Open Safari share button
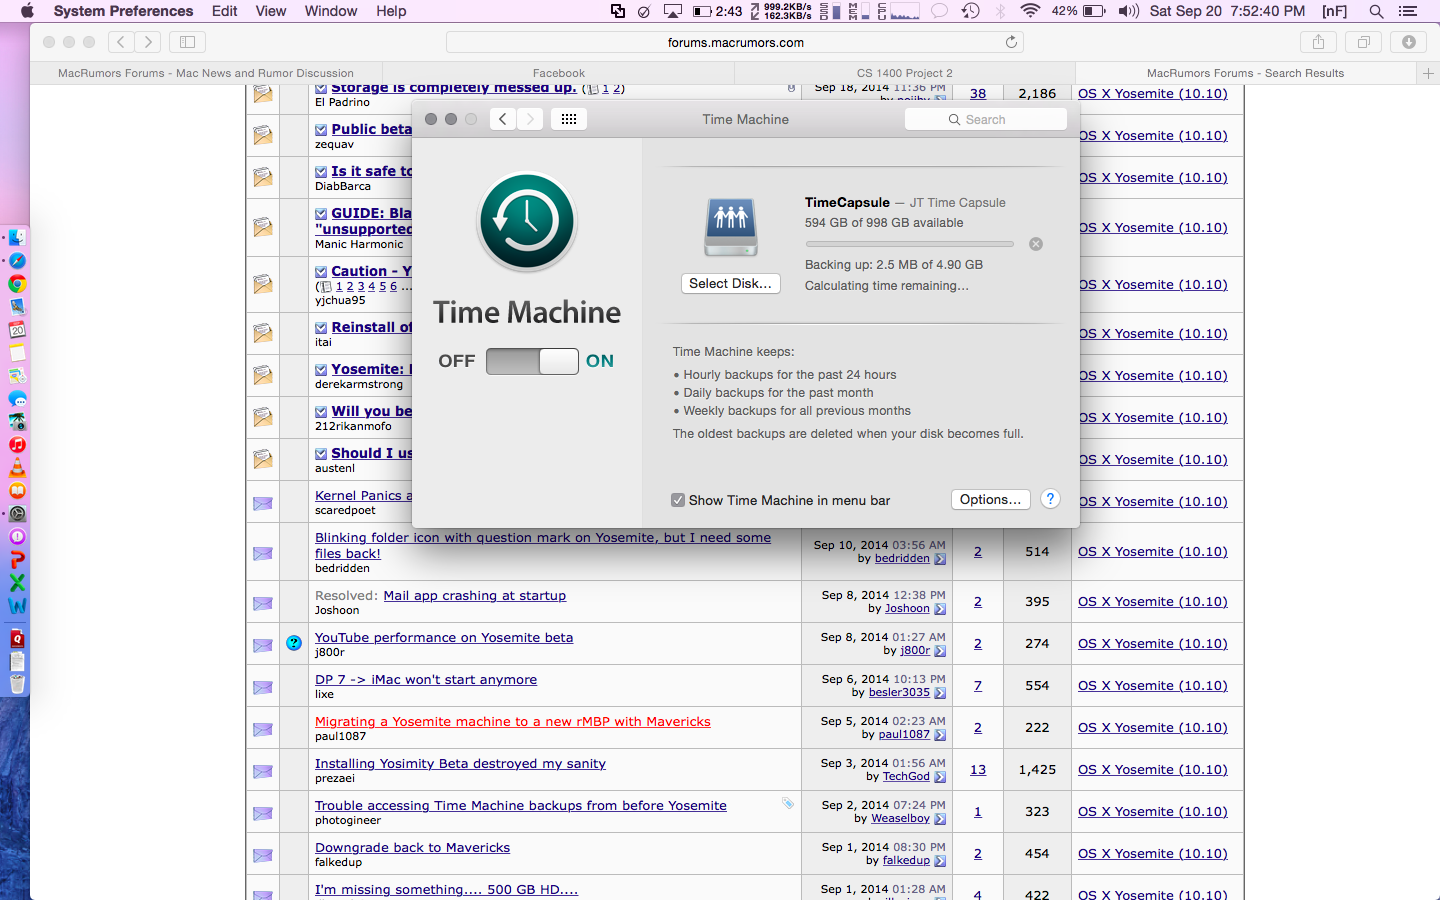 [1318, 42]
